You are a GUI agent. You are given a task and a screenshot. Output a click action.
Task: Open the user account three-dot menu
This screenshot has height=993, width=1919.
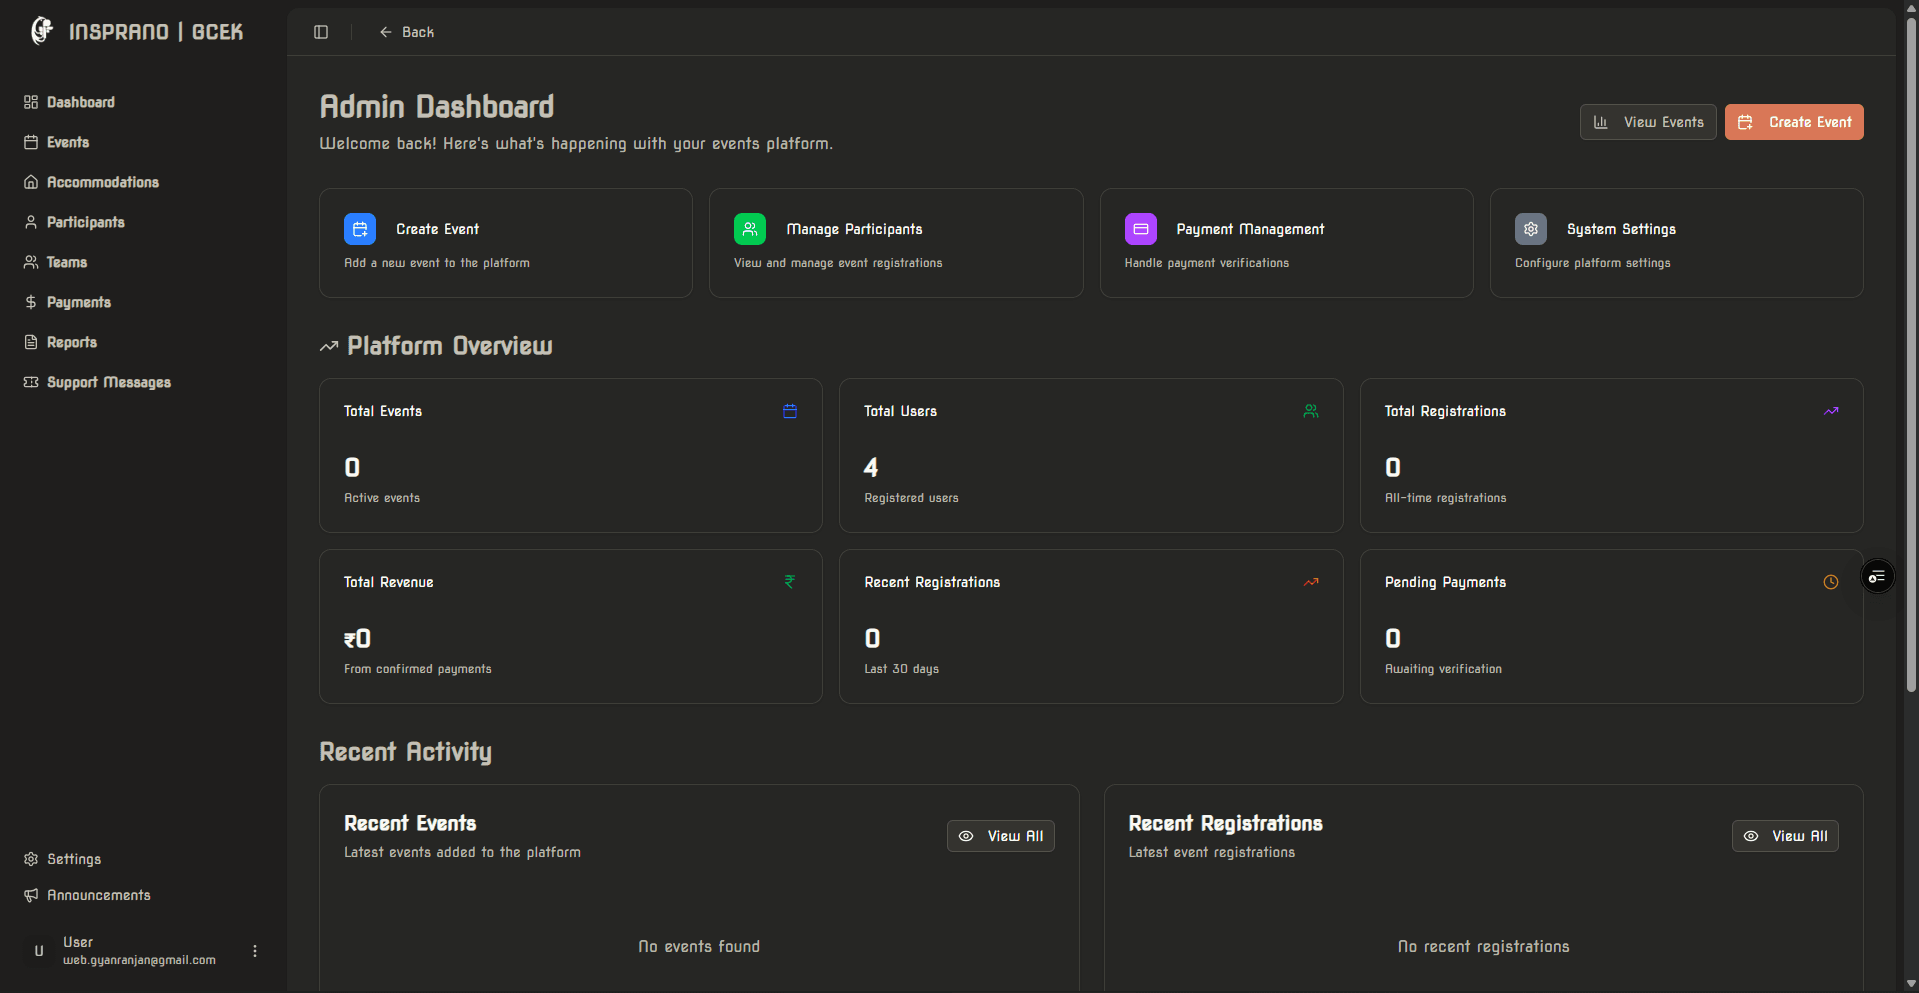[x=254, y=951]
